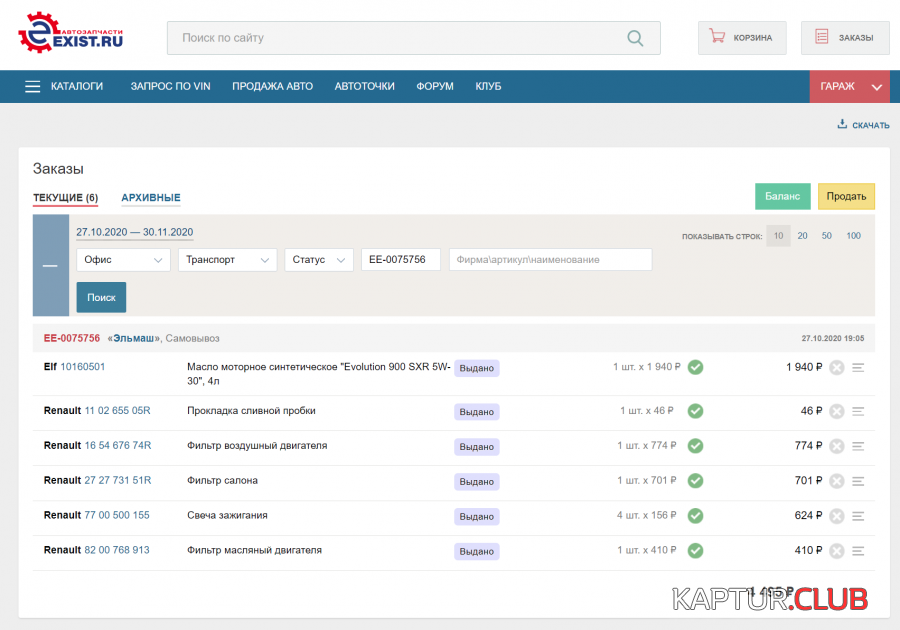
Task: Click cancel X icon on 774 ₽ row
Action: click(x=837, y=446)
